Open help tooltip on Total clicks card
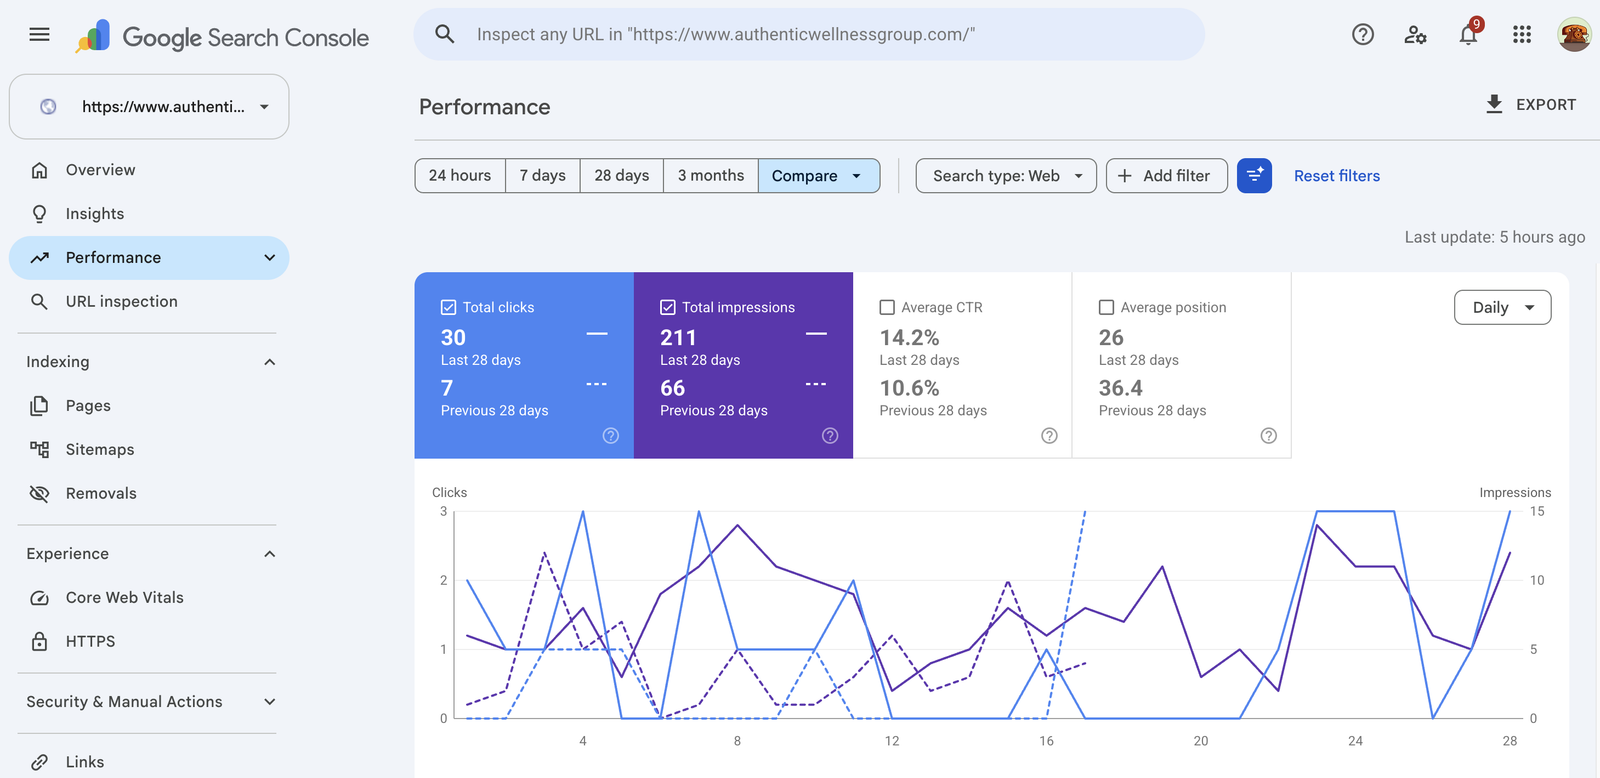This screenshot has height=778, width=1600. [611, 436]
